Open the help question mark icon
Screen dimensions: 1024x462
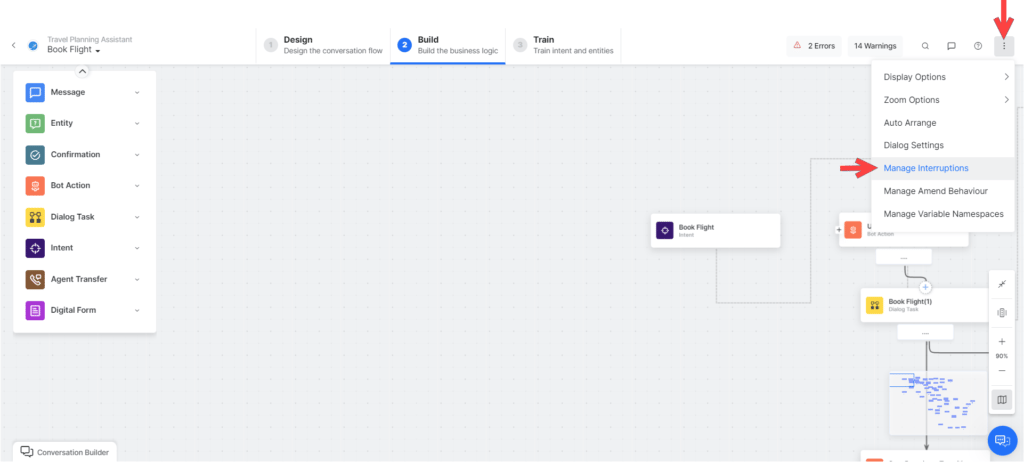978,46
